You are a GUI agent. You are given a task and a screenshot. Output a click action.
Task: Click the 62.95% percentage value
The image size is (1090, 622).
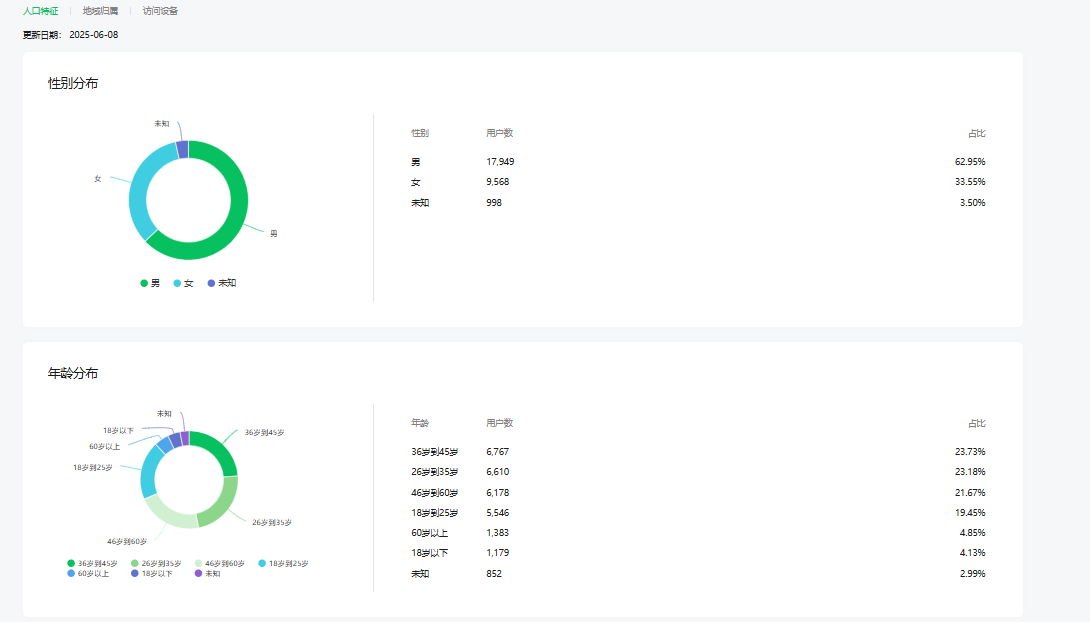(x=970, y=162)
